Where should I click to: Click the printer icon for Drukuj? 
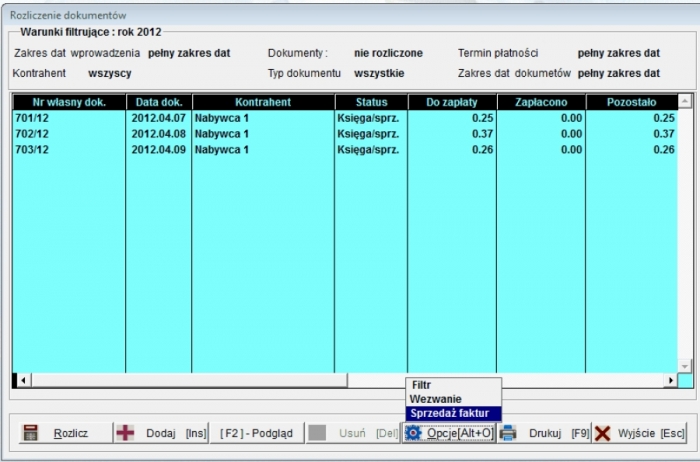pos(508,433)
